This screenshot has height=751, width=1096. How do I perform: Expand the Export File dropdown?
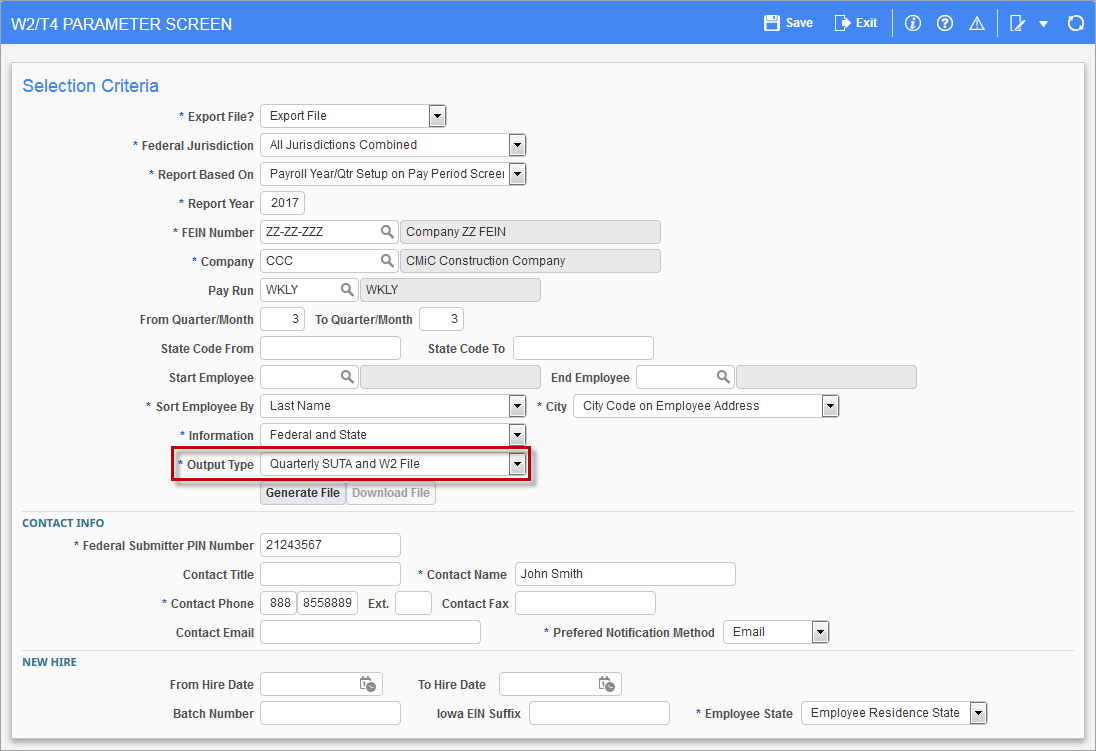point(437,116)
